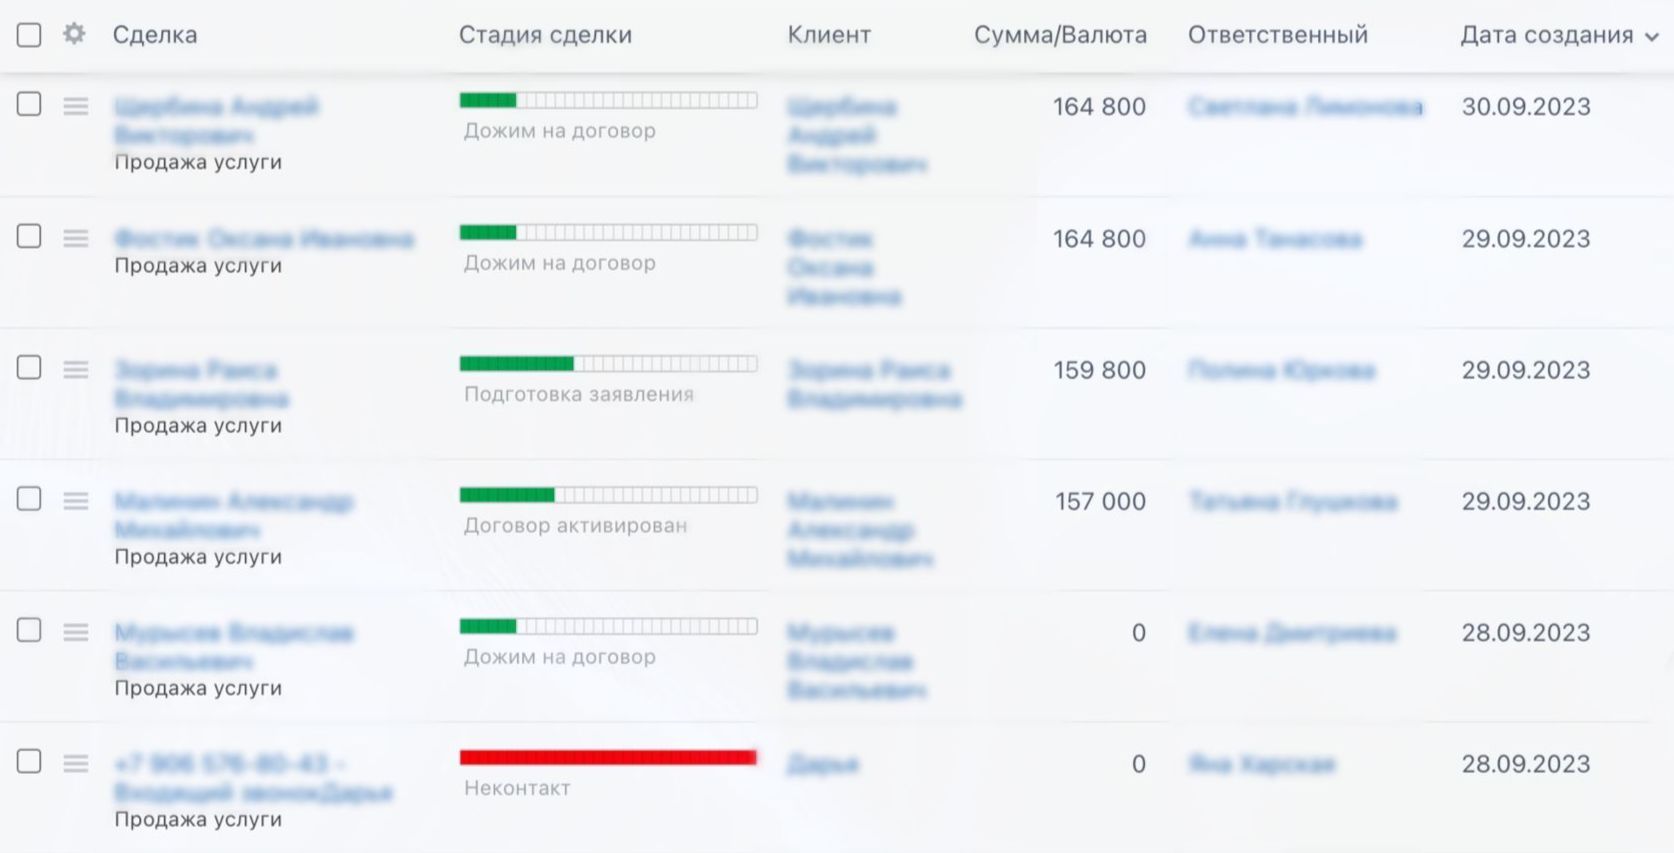Toggle select-all checkbox in table header
Image resolution: width=1674 pixels, height=853 pixels.
click(29, 35)
